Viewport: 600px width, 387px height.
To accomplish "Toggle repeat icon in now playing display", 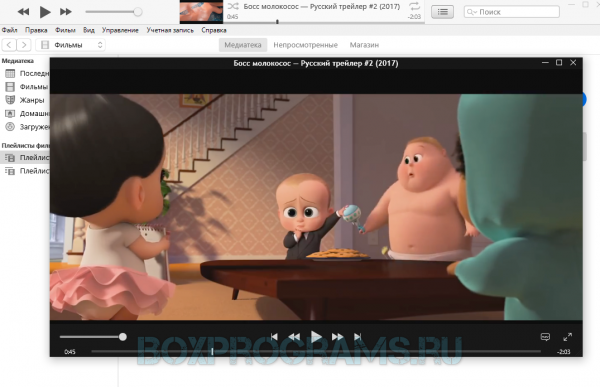I will click(x=414, y=6).
